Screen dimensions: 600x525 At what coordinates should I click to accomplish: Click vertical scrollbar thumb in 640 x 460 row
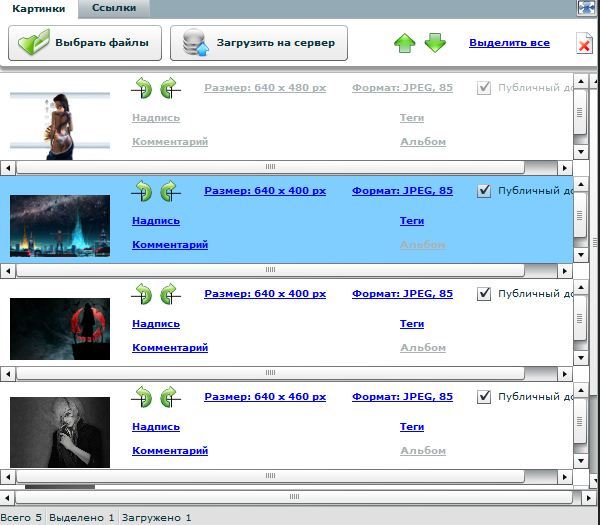(580, 421)
